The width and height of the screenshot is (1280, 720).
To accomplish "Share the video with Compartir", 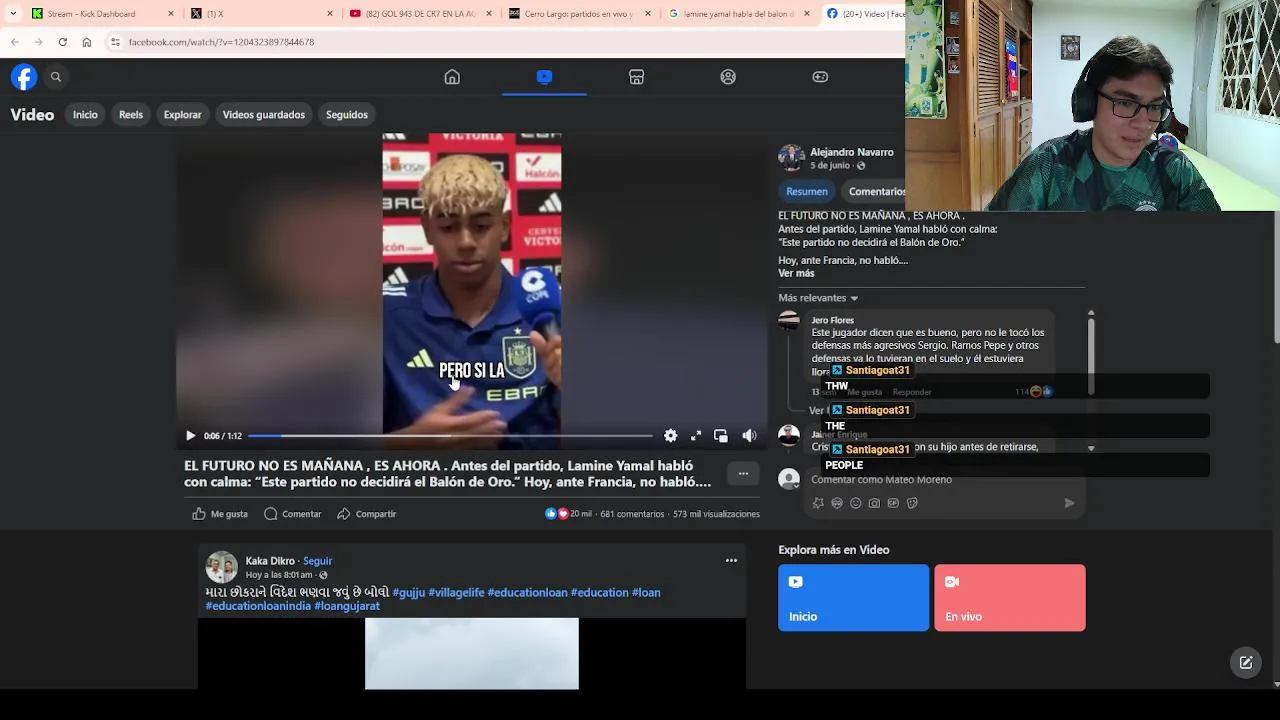I will (x=367, y=514).
